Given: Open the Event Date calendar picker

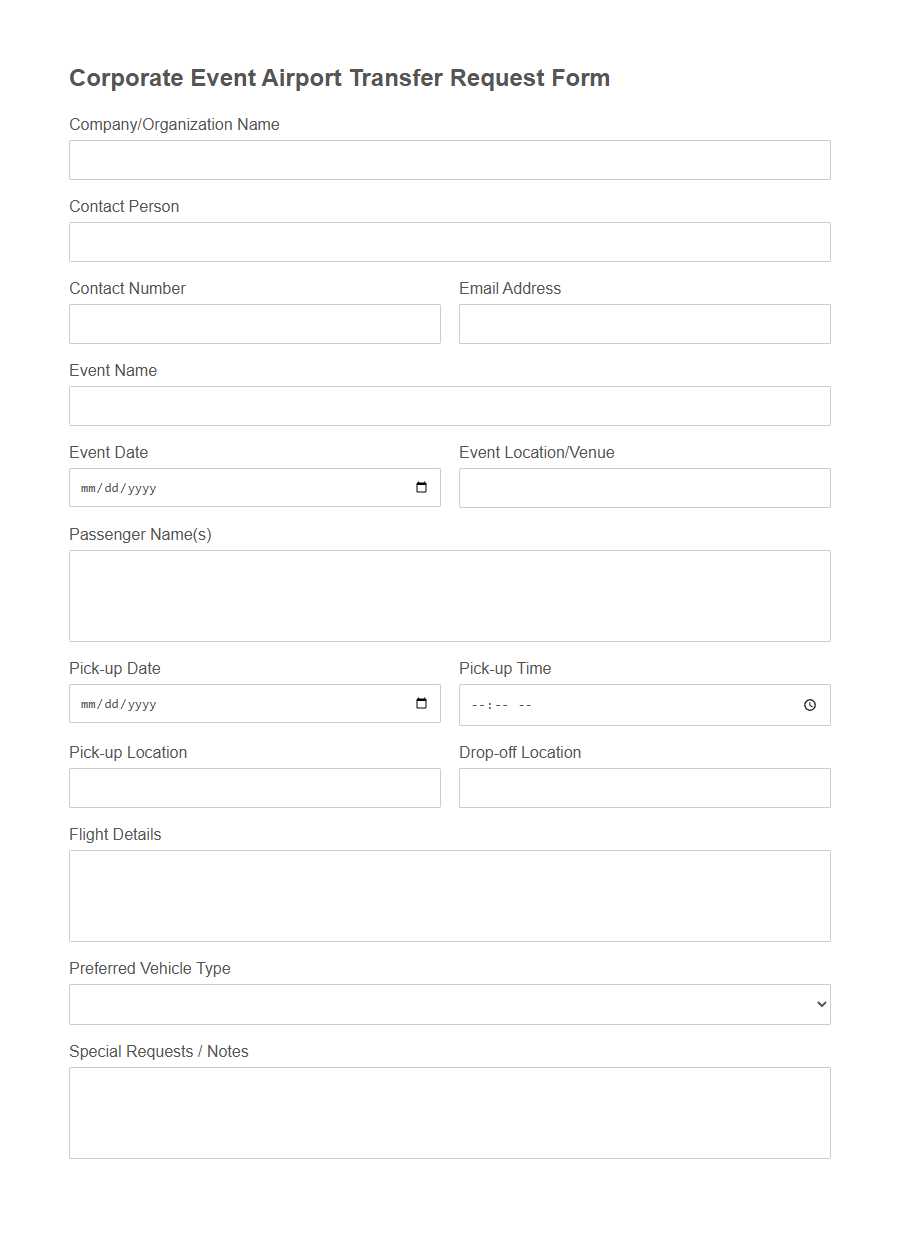Looking at the screenshot, I should point(421,487).
